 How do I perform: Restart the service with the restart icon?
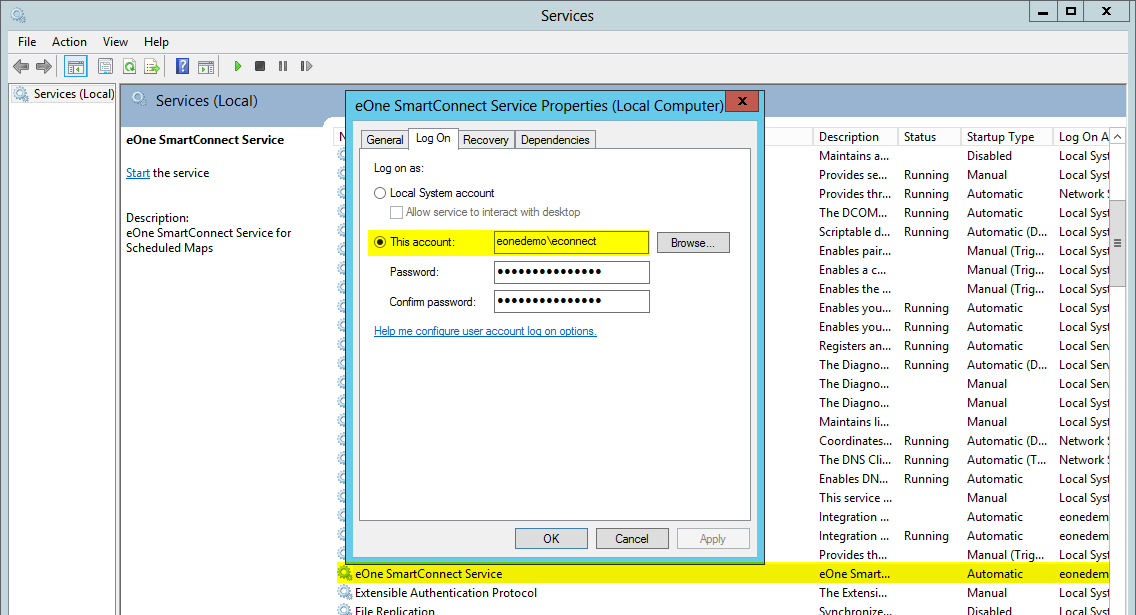(306, 66)
